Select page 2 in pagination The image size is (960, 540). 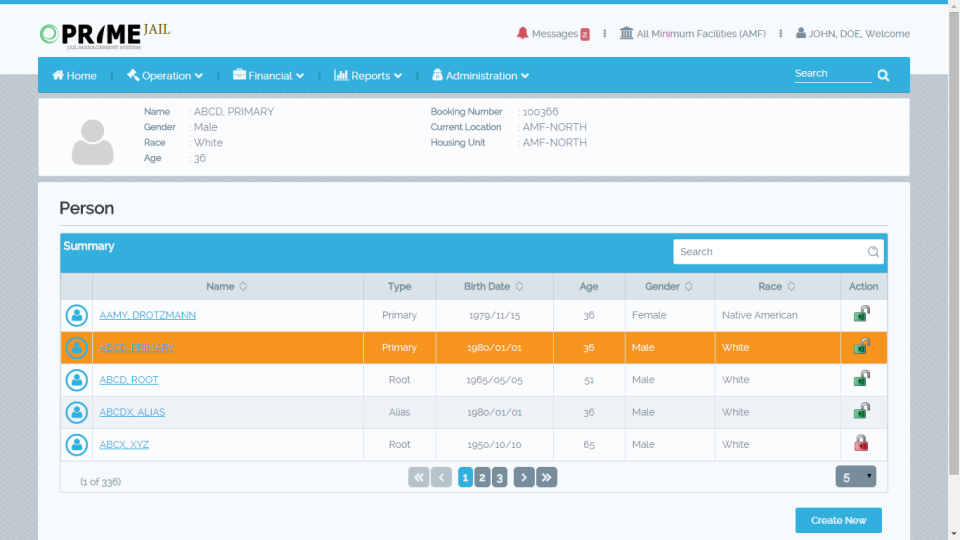[x=482, y=478]
